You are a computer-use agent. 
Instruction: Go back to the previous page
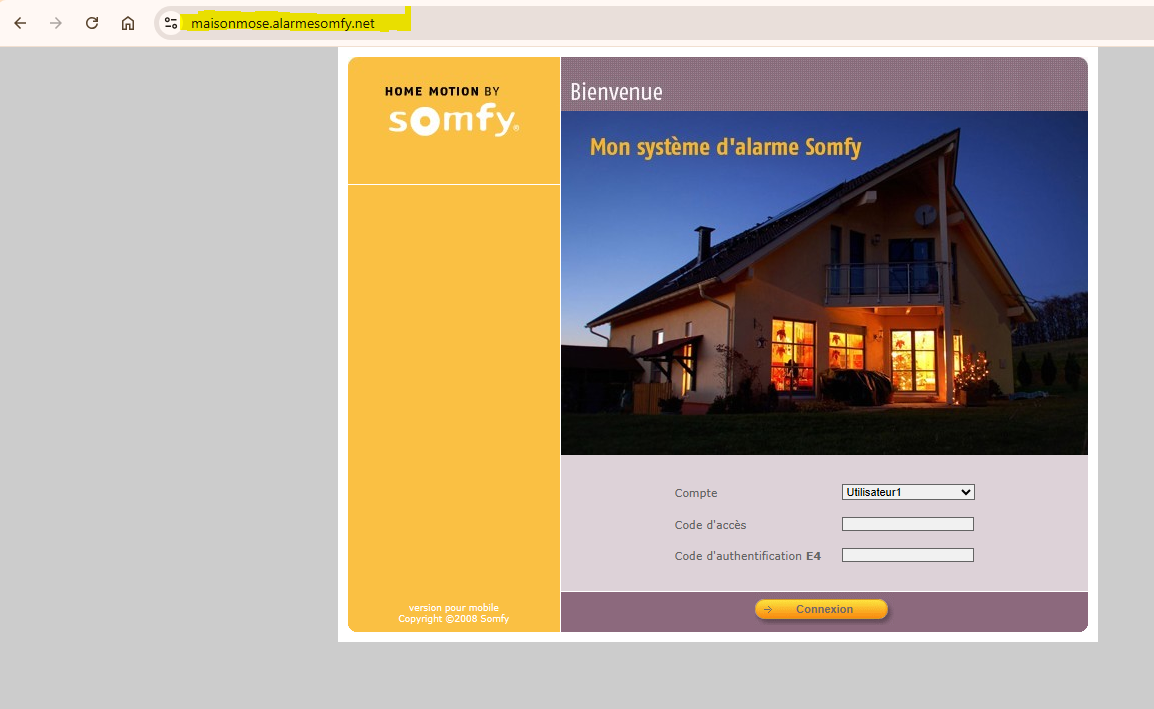click(x=20, y=23)
